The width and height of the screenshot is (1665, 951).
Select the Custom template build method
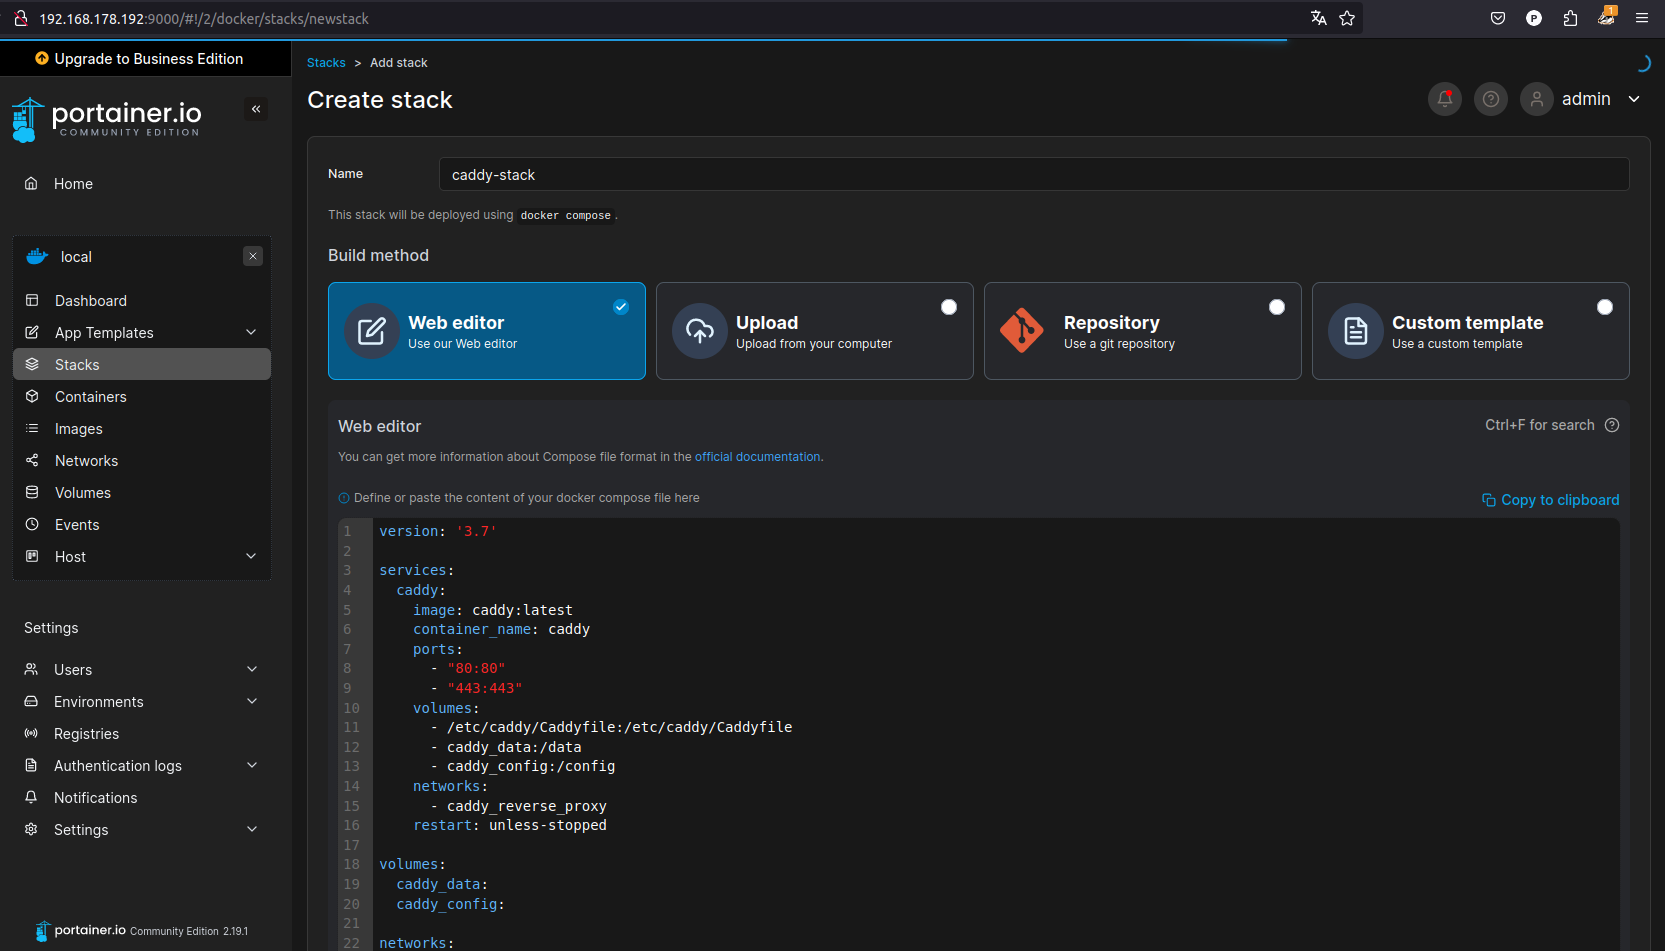click(x=1604, y=307)
